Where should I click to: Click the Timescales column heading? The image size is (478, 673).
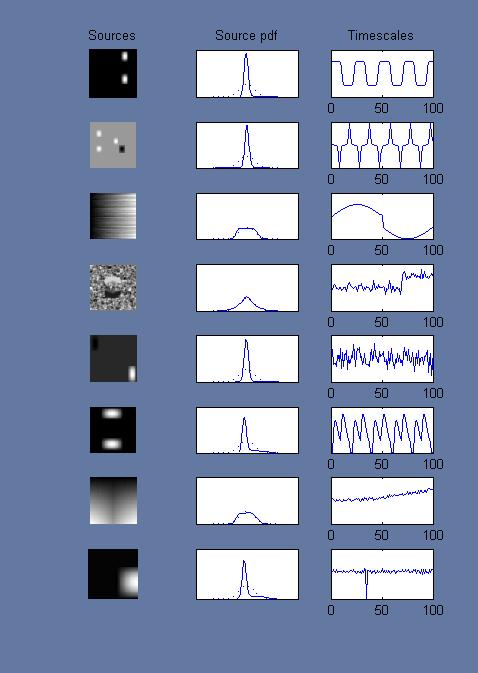coord(381,35)
